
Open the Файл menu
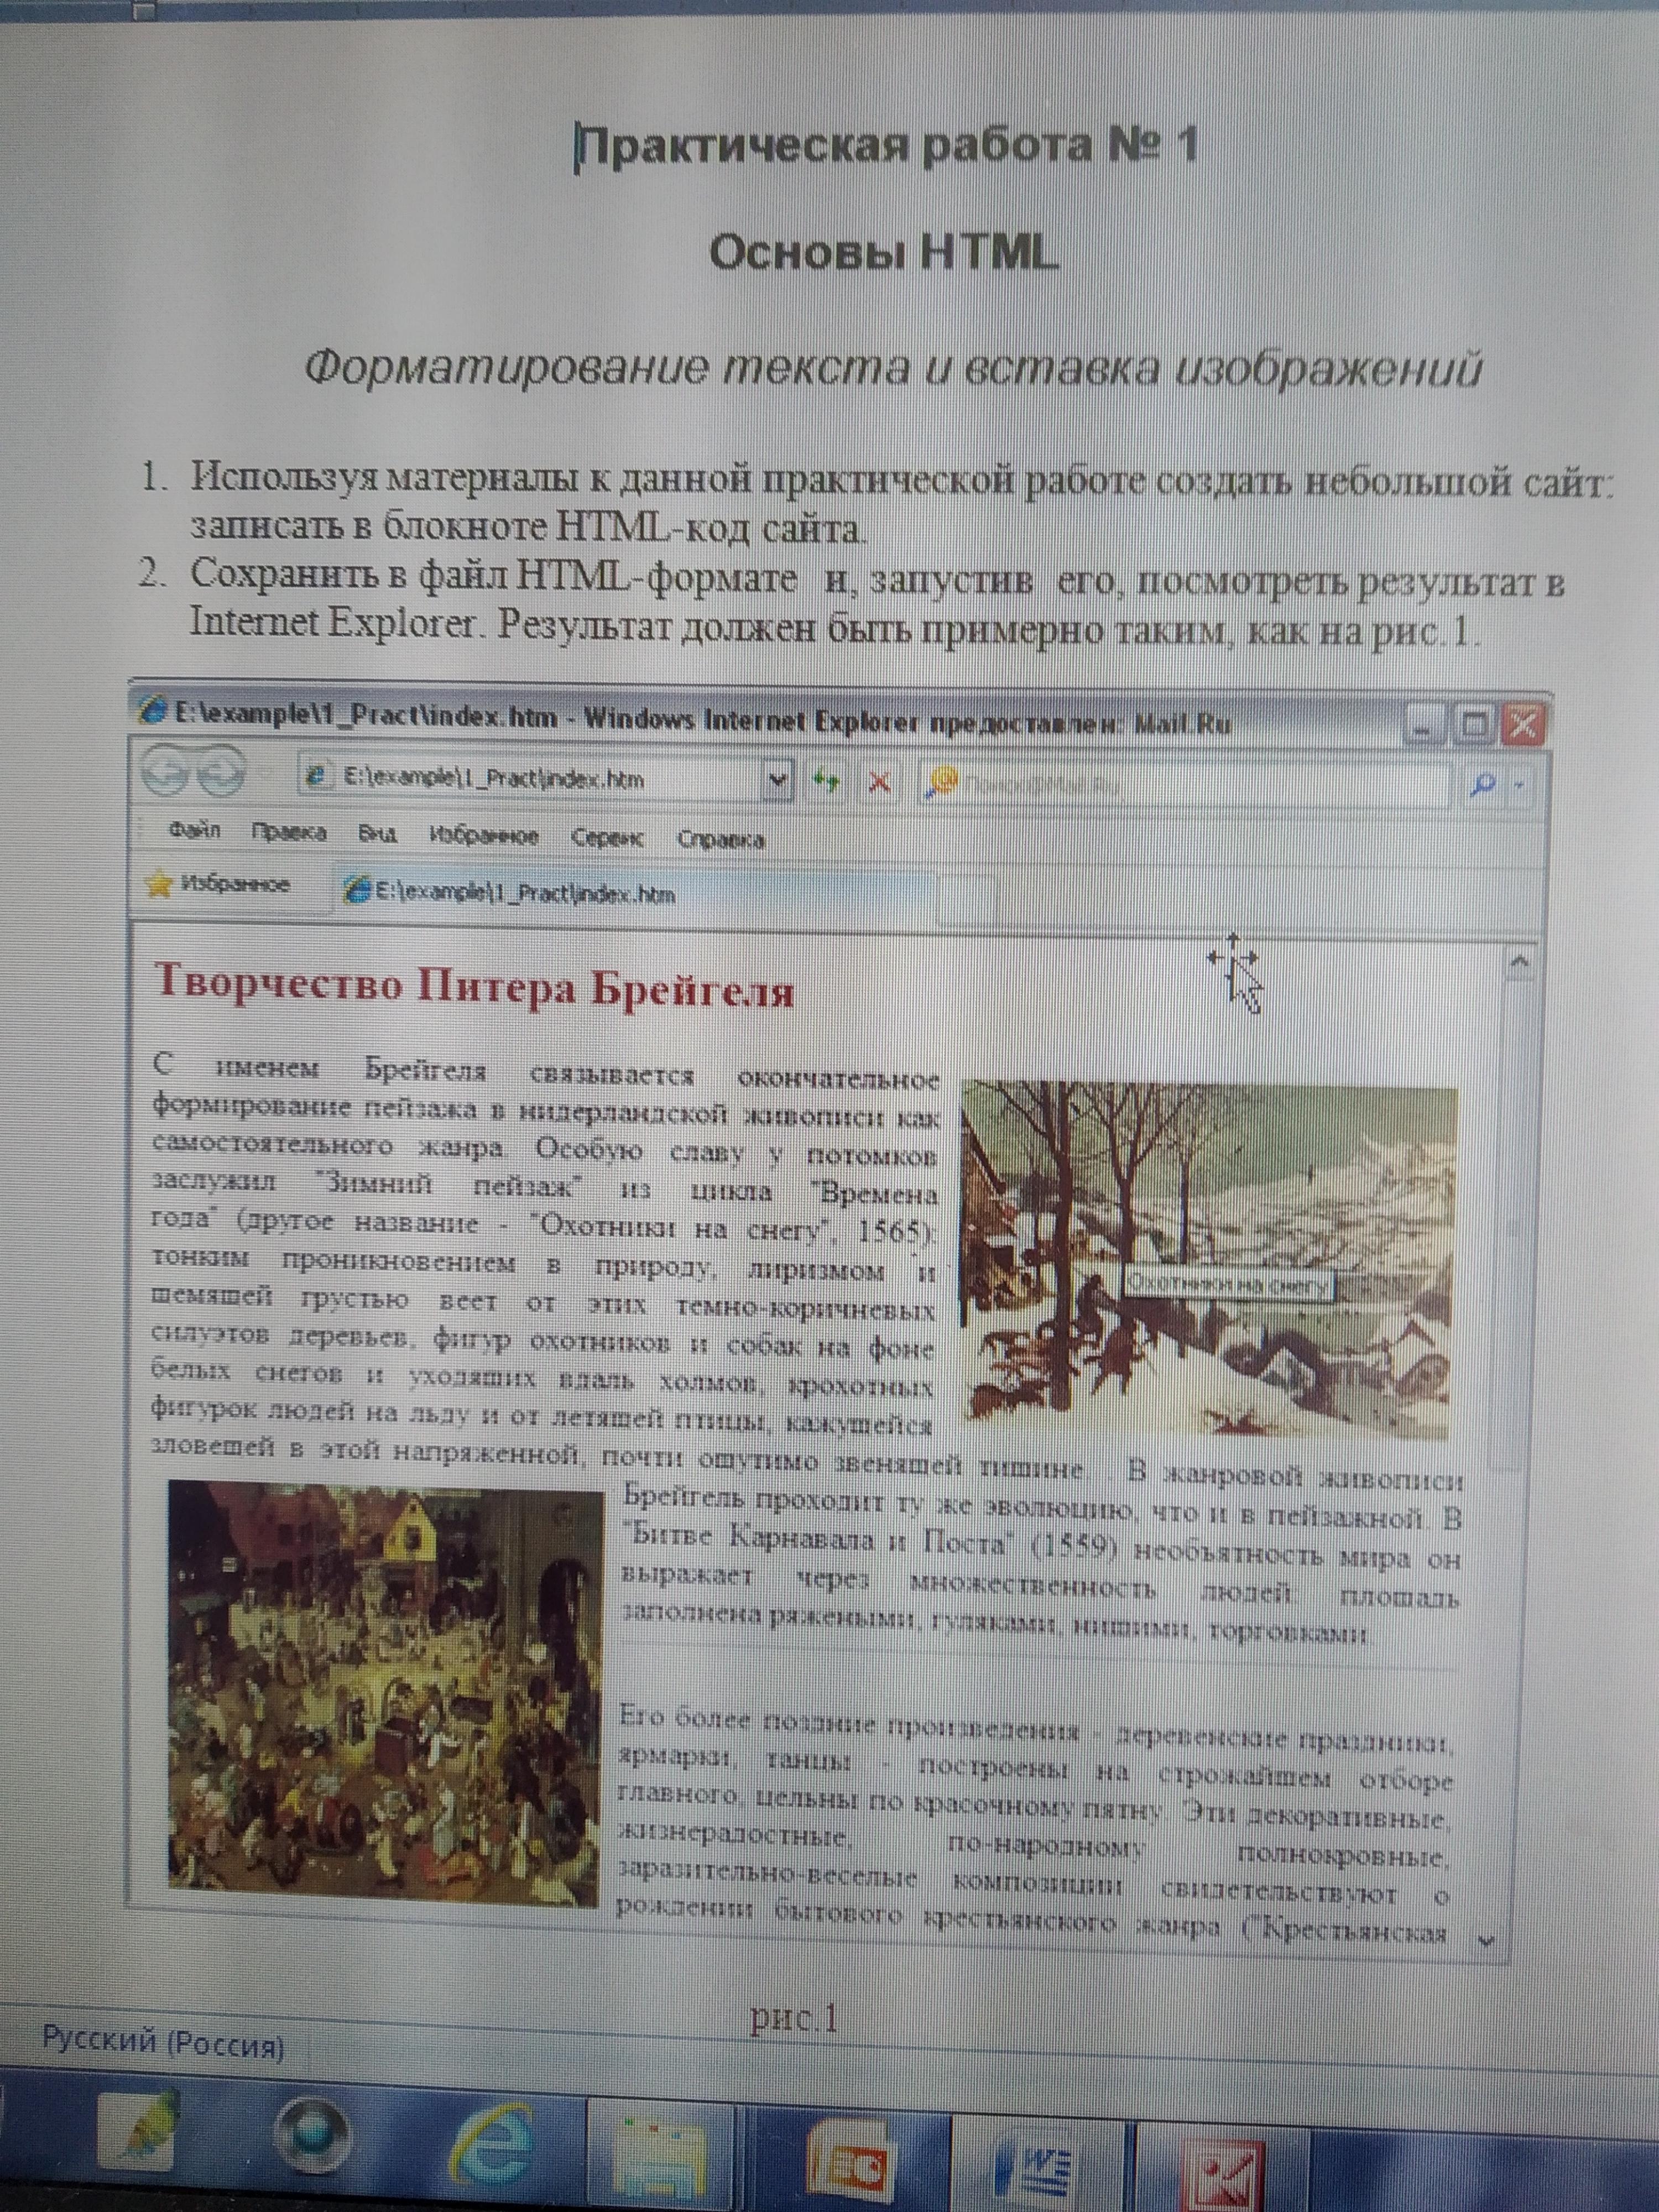pos(196,830)
